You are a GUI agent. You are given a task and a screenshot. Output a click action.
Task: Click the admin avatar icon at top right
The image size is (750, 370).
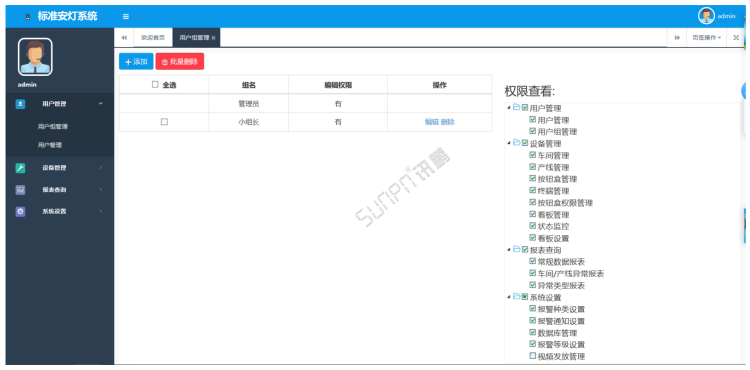click(x=706, y=16)
